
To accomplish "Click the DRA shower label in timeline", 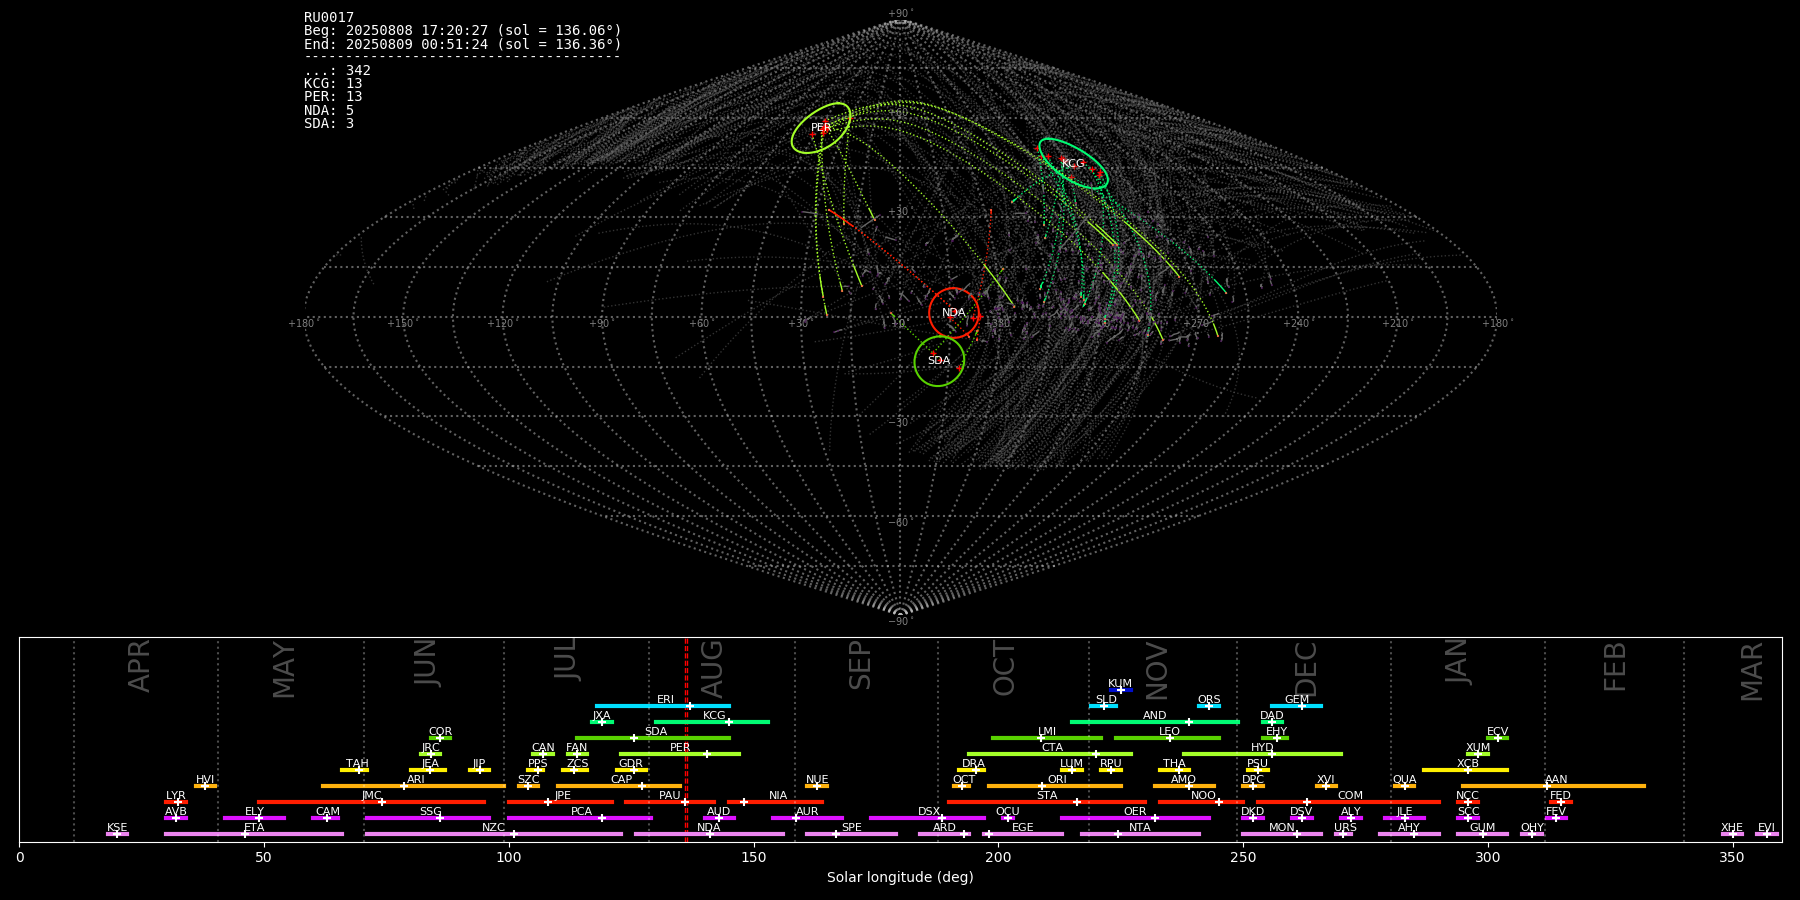I will tap(973, 764).
